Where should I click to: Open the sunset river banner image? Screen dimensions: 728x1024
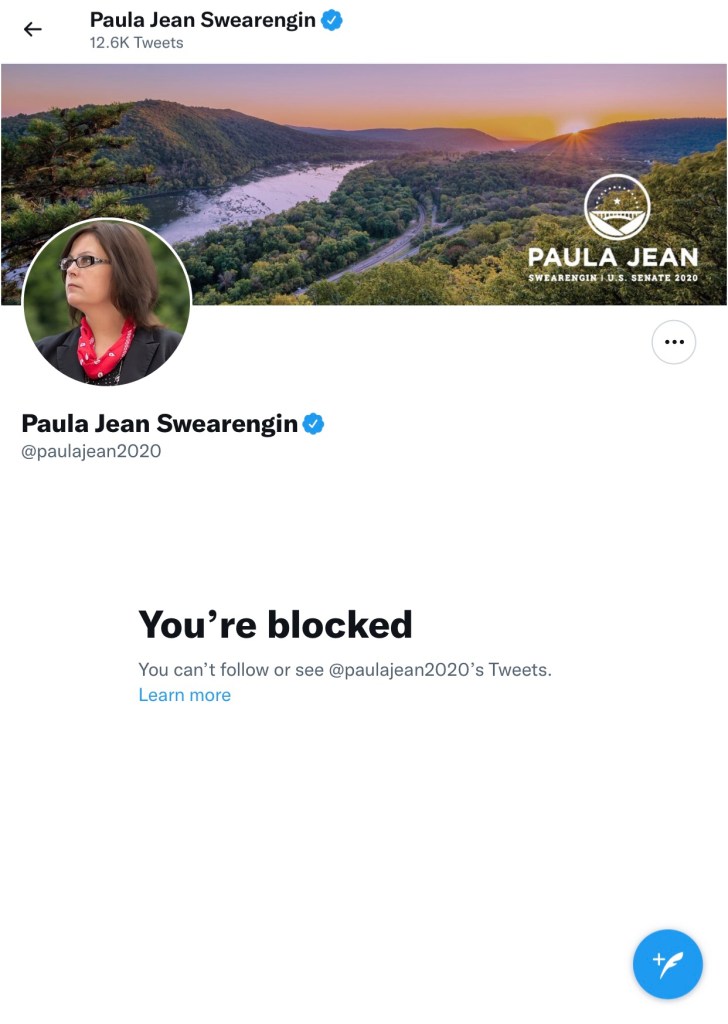pyautogui.click(x=364, y=184)
